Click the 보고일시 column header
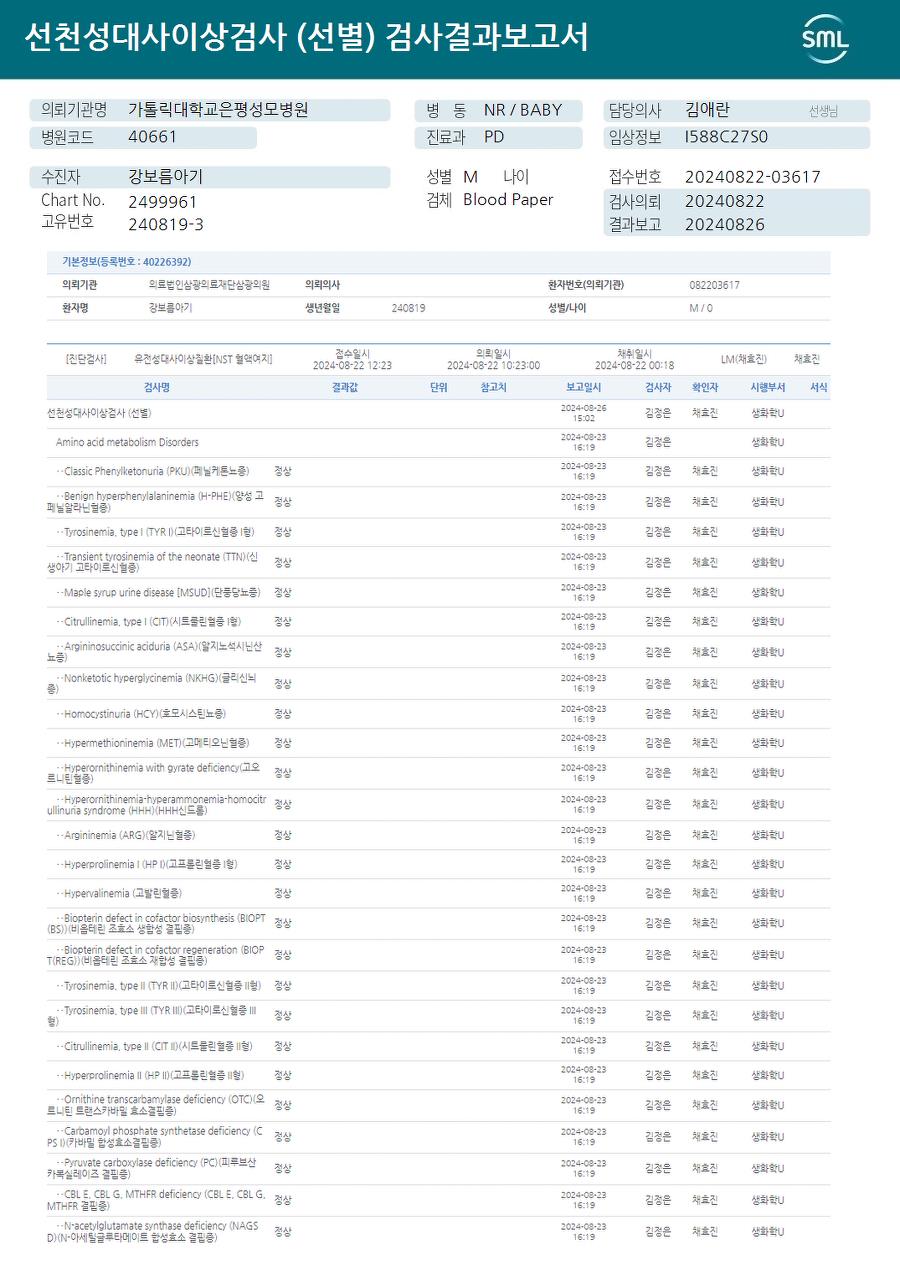Image resolution: width=900 pixels, height=1271 pixels. 583,387
